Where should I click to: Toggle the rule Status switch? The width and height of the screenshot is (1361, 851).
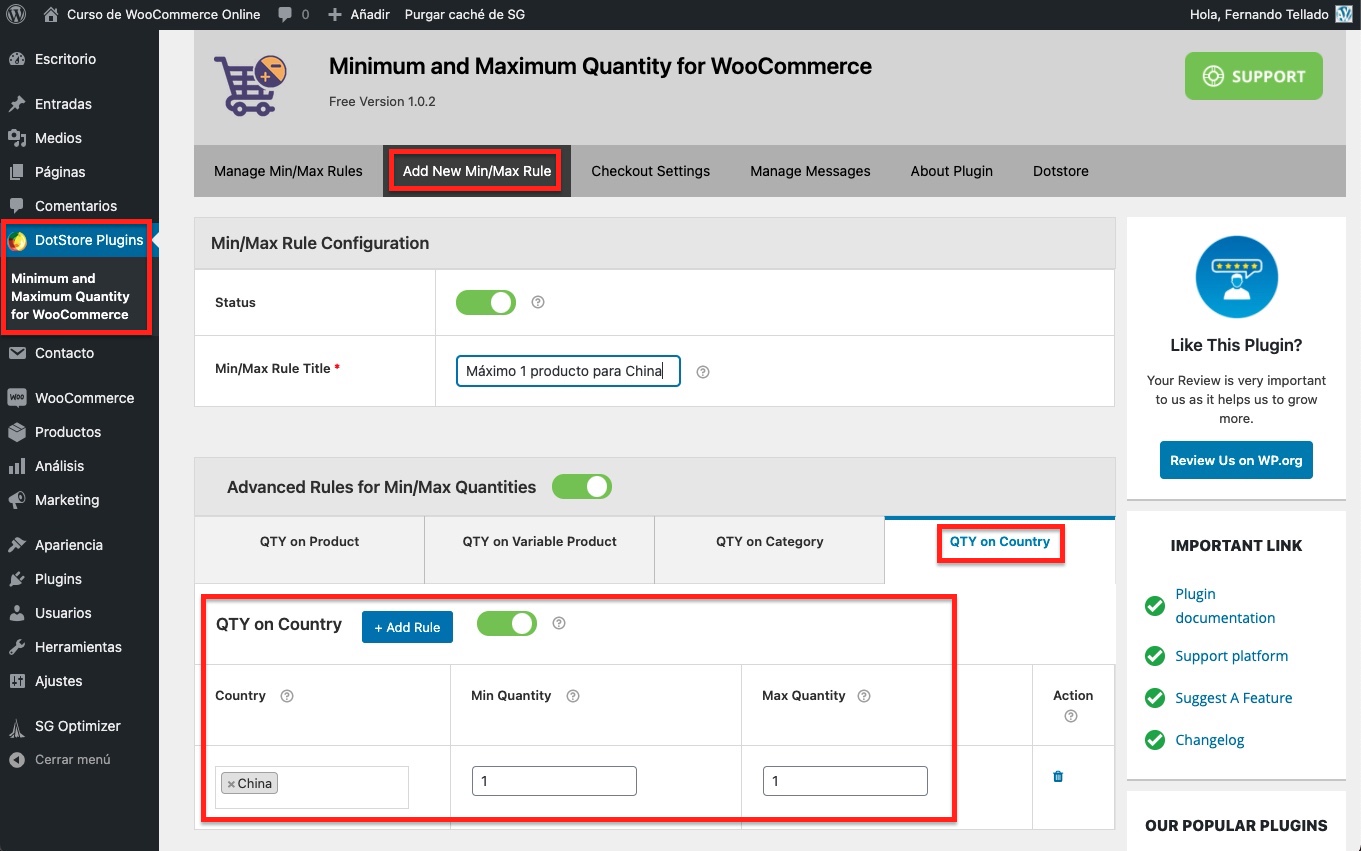tap(486, 302)
